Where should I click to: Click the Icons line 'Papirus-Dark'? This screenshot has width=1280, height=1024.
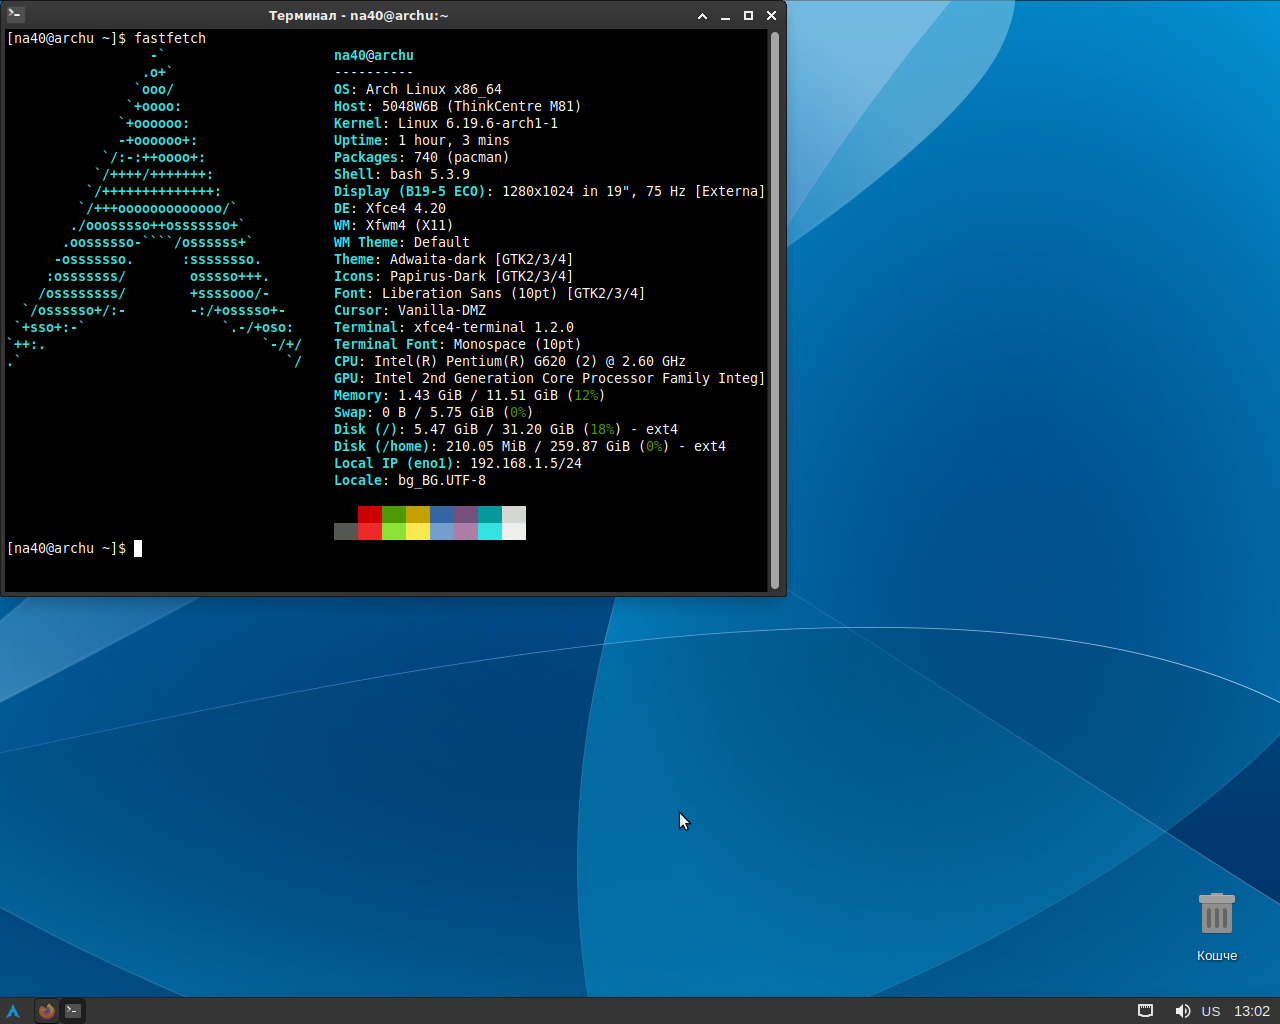coord(454,276)
